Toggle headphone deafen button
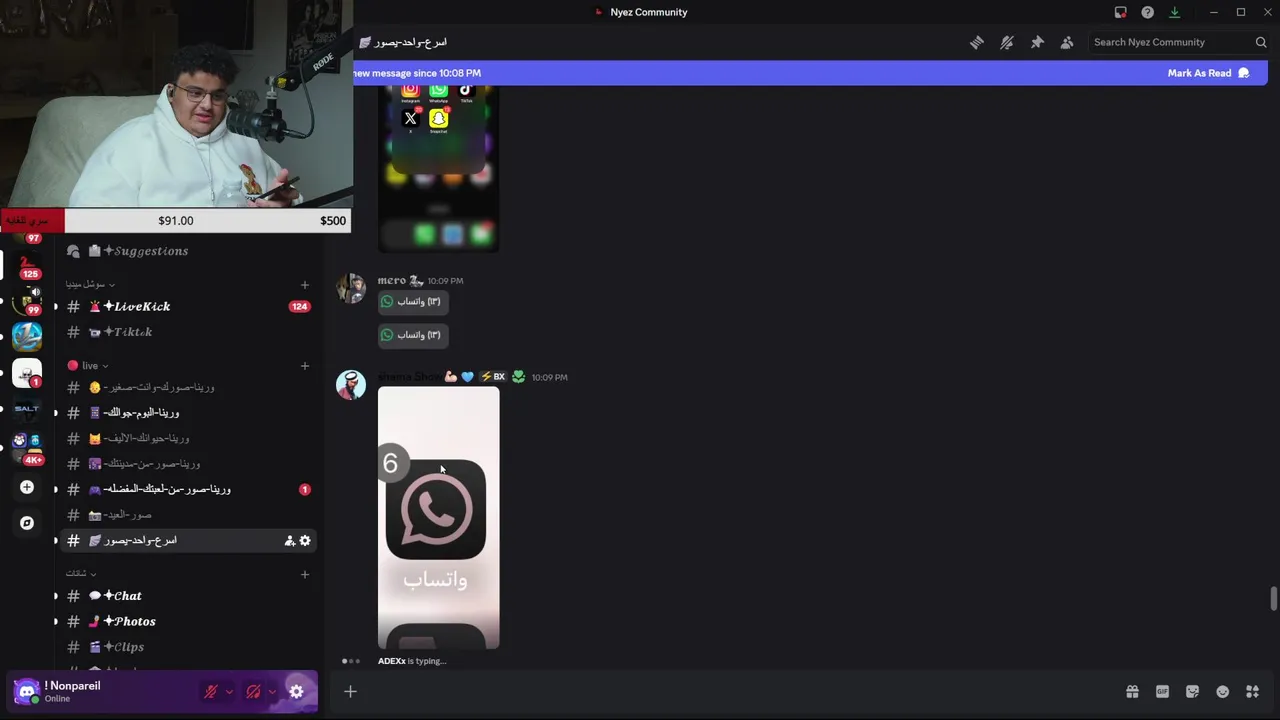The width and height of the screenshot is (1280, 720). point(254,691)
